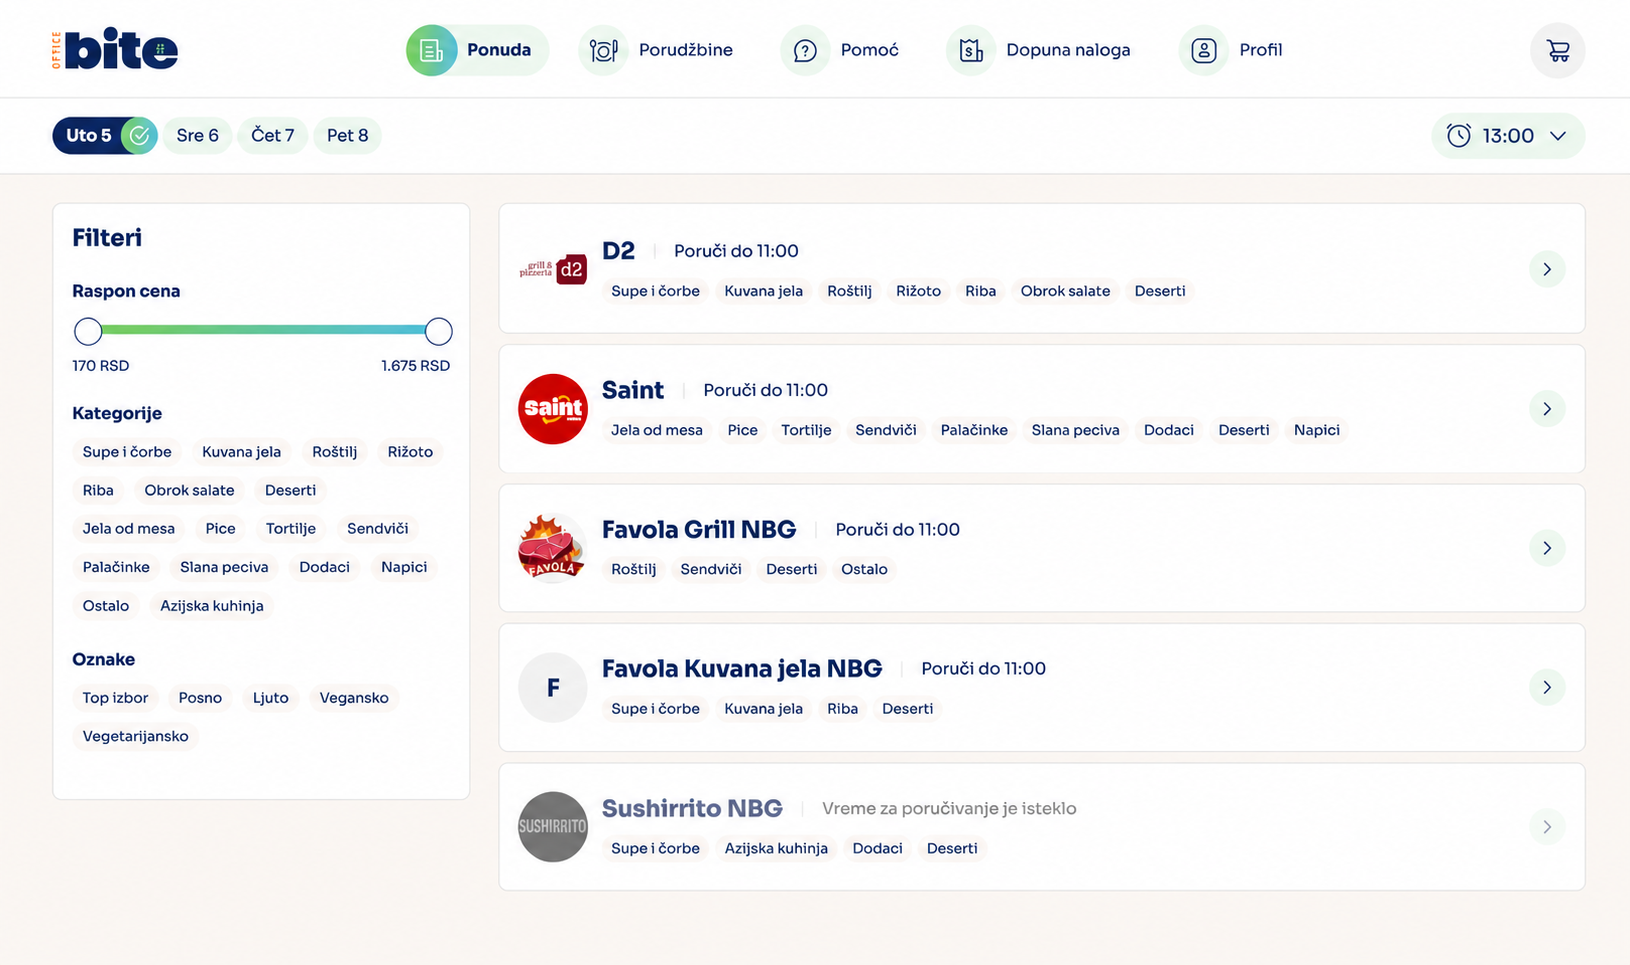1630x965 pixels.
Task: Open Favola Kuvana jela NBG via arrow
Action: 1547,688
